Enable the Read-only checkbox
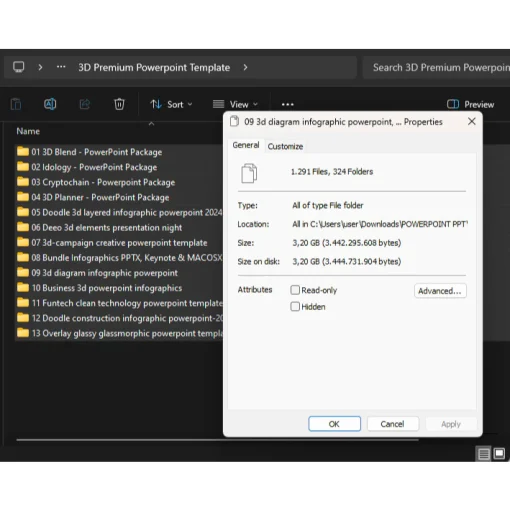Viewport: 510px width, 510px height. click(x=295, y=290)
